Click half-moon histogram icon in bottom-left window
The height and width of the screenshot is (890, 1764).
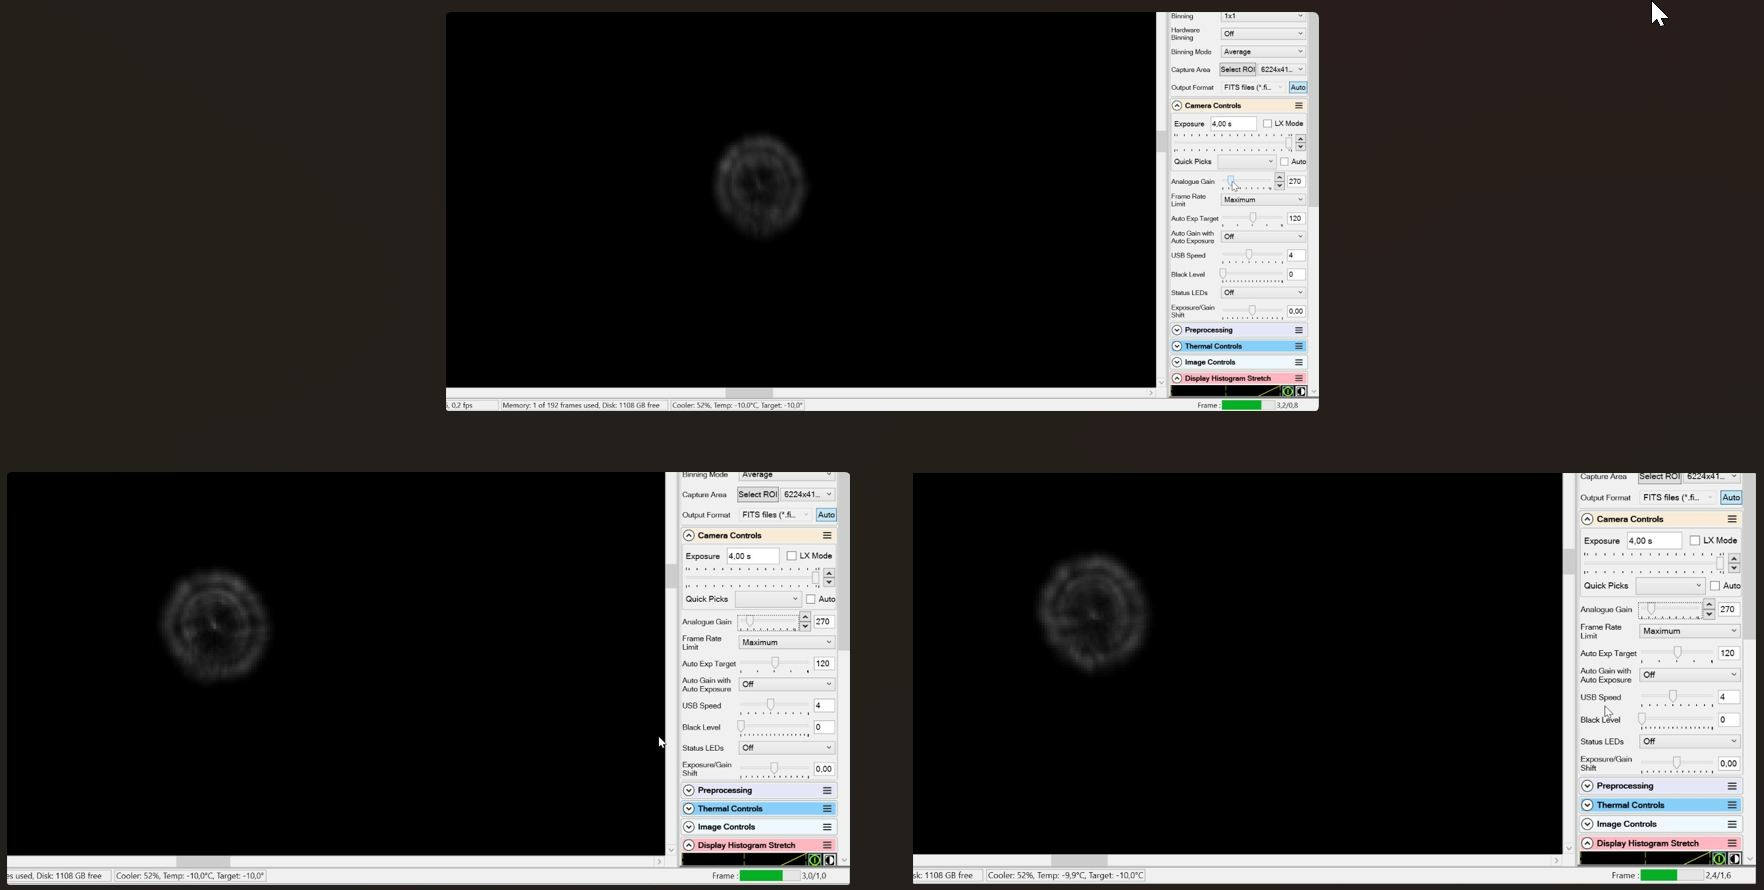pyautogui.click(x=829, y=860)
